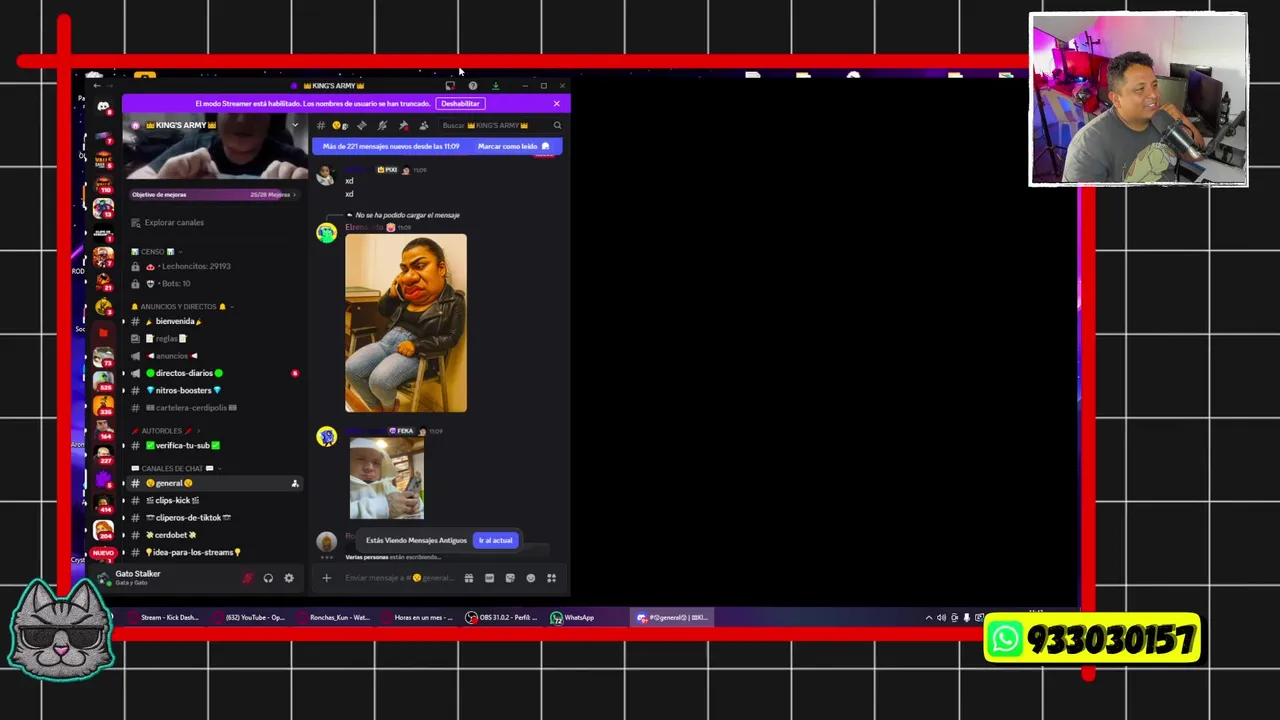
Task: Go back with title bar arrow
Action: (x=97, y=86)
